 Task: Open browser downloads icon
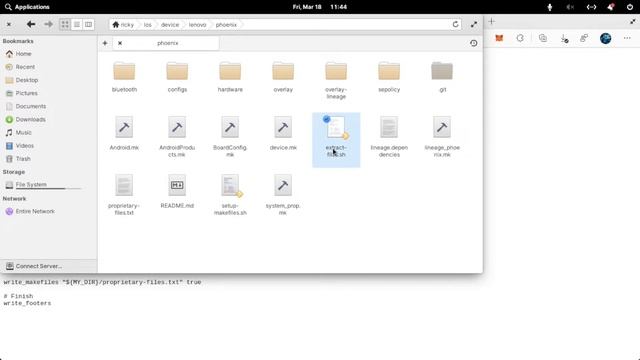pyautogui.click(x=564, y=38)
